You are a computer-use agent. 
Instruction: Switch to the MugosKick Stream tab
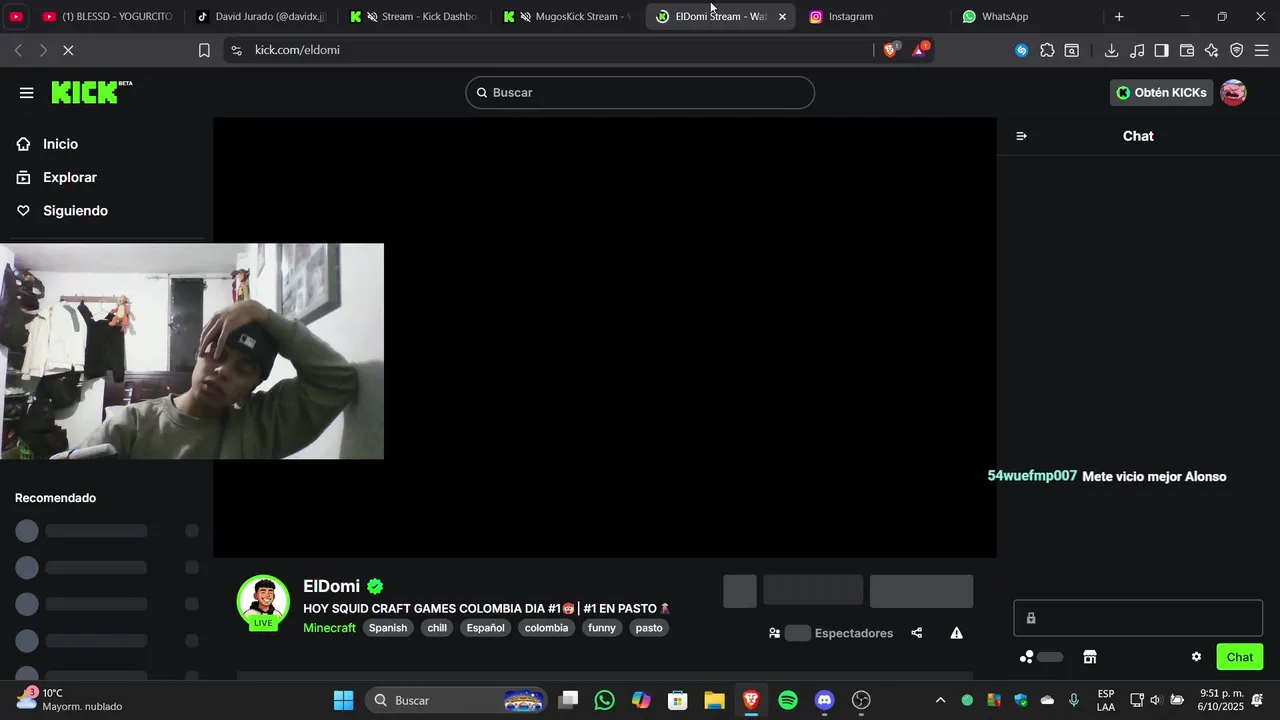click(567, 16)
